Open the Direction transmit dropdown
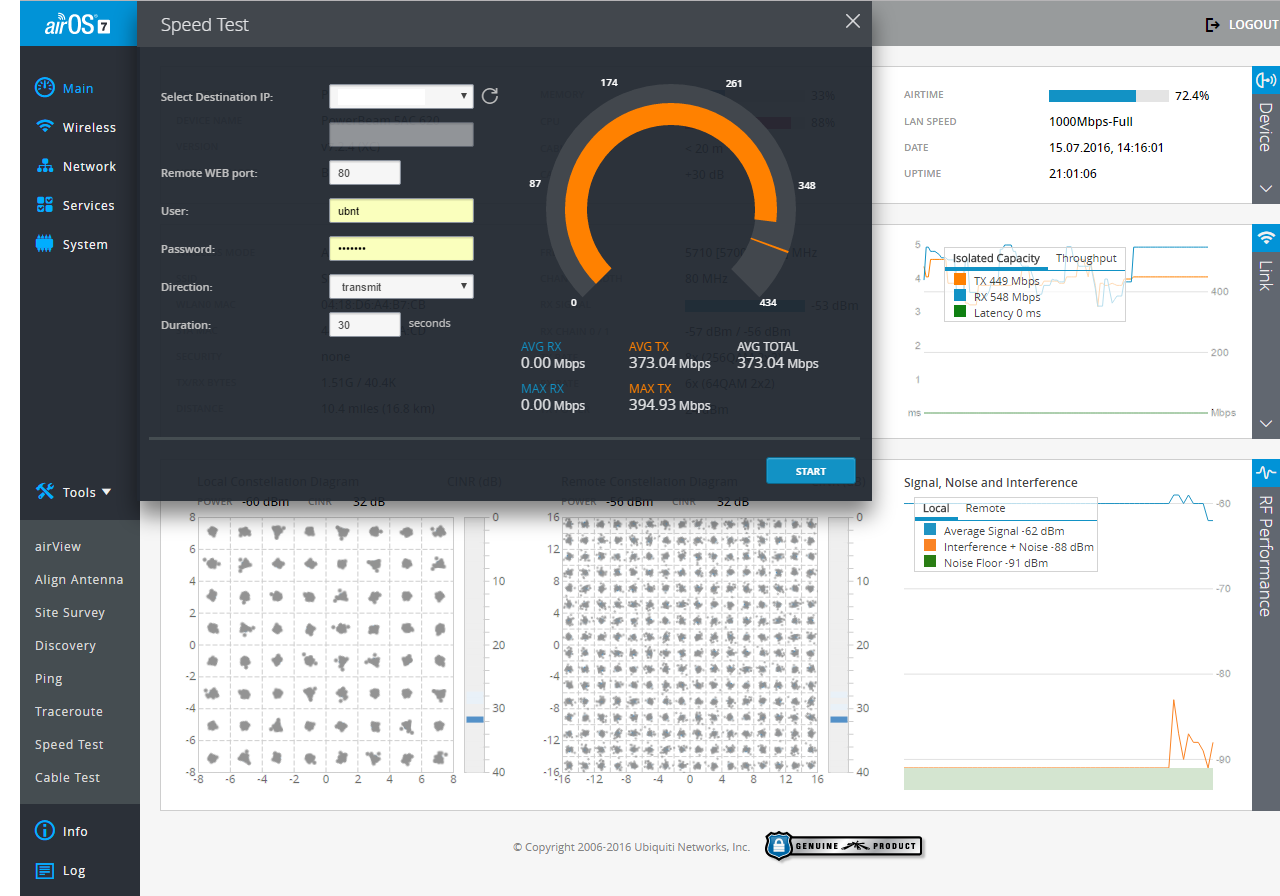 coord(401,287)
